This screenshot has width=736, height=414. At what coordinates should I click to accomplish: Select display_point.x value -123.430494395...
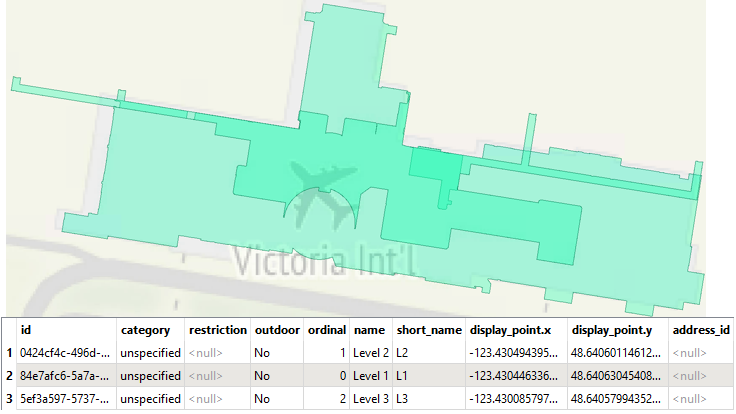[x=516, y=353]
